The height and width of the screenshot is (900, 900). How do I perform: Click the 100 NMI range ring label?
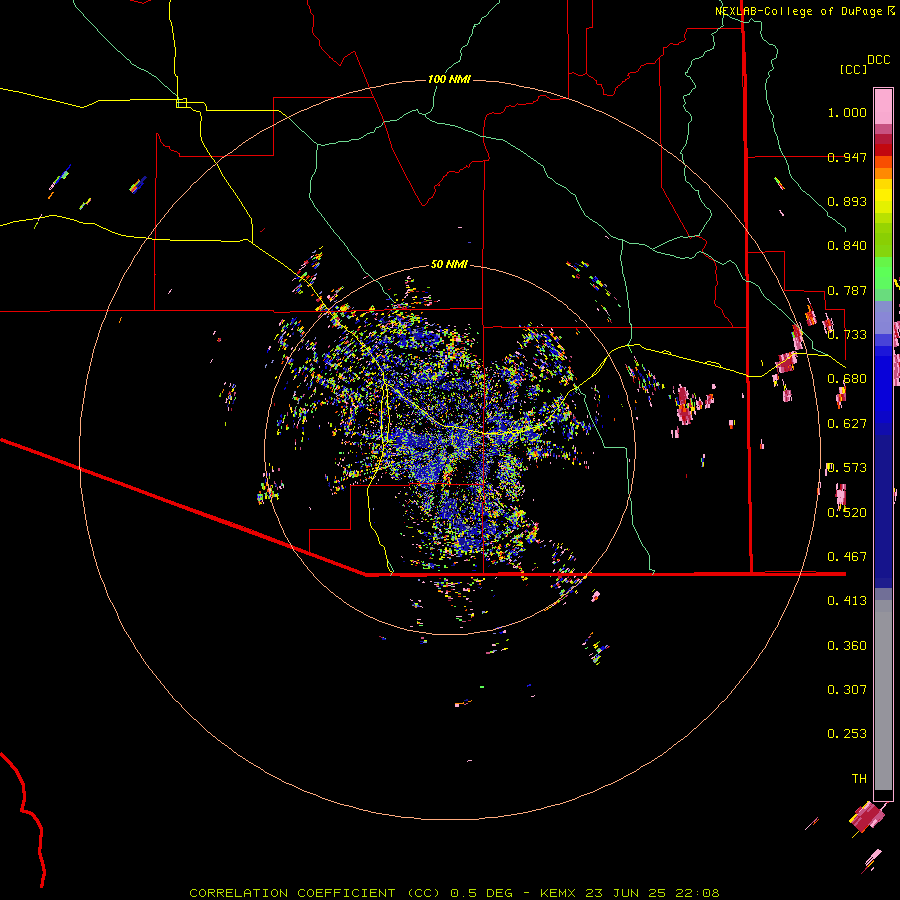449,79
